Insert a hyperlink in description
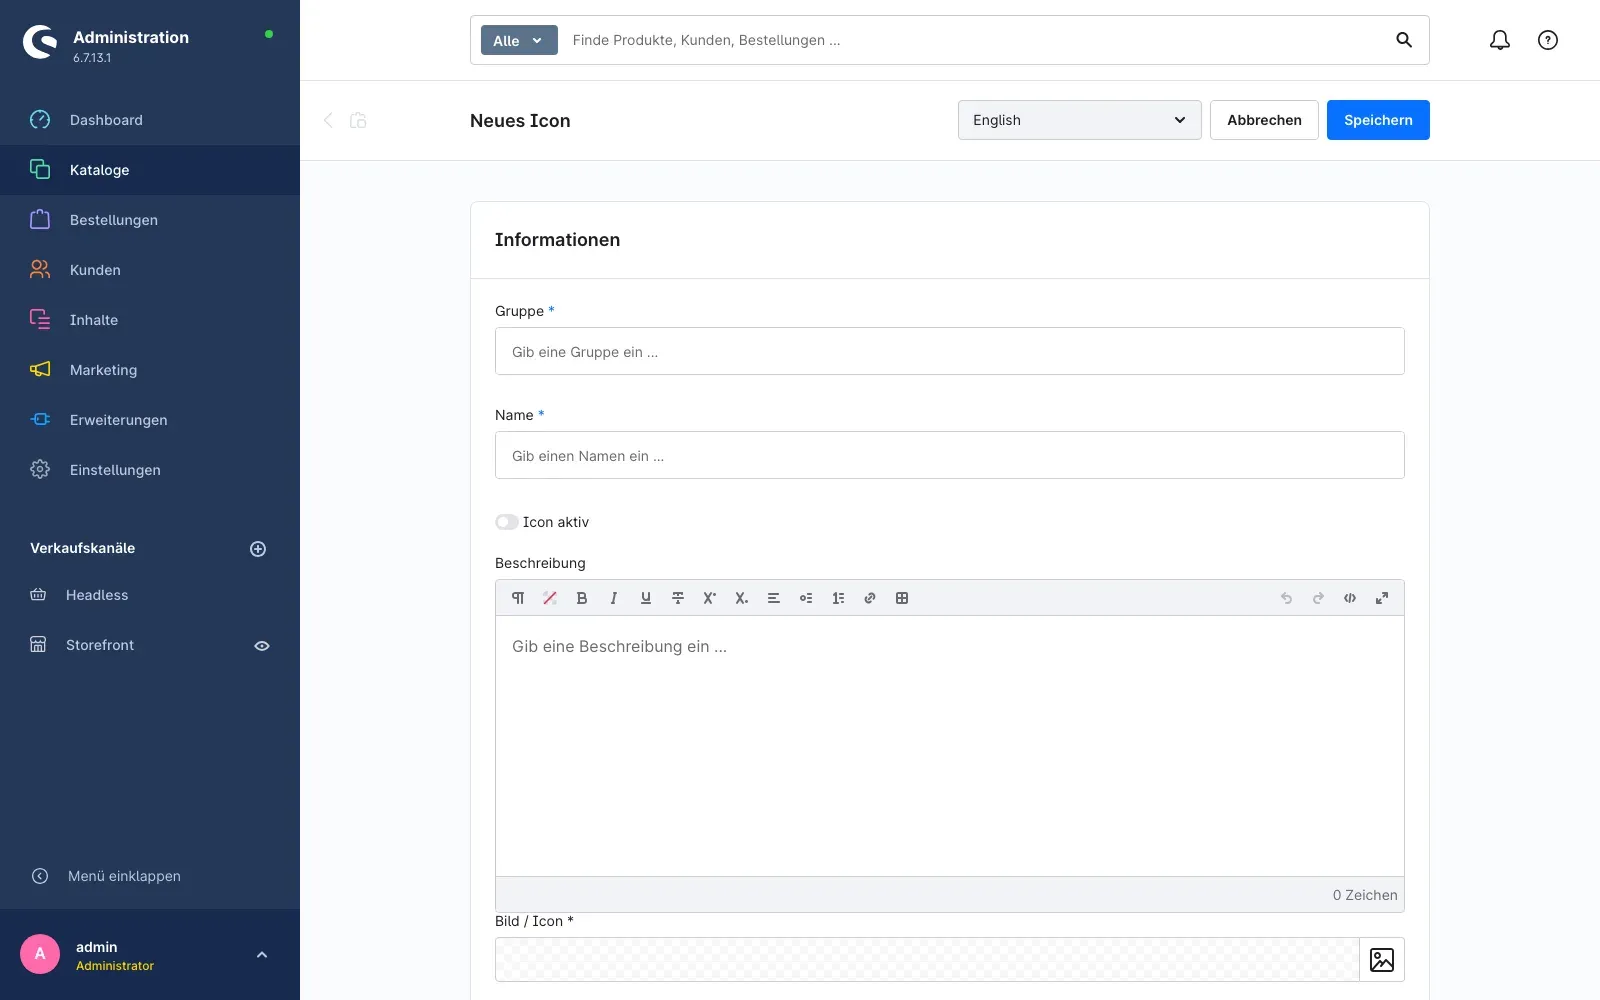 coord(870,598)
